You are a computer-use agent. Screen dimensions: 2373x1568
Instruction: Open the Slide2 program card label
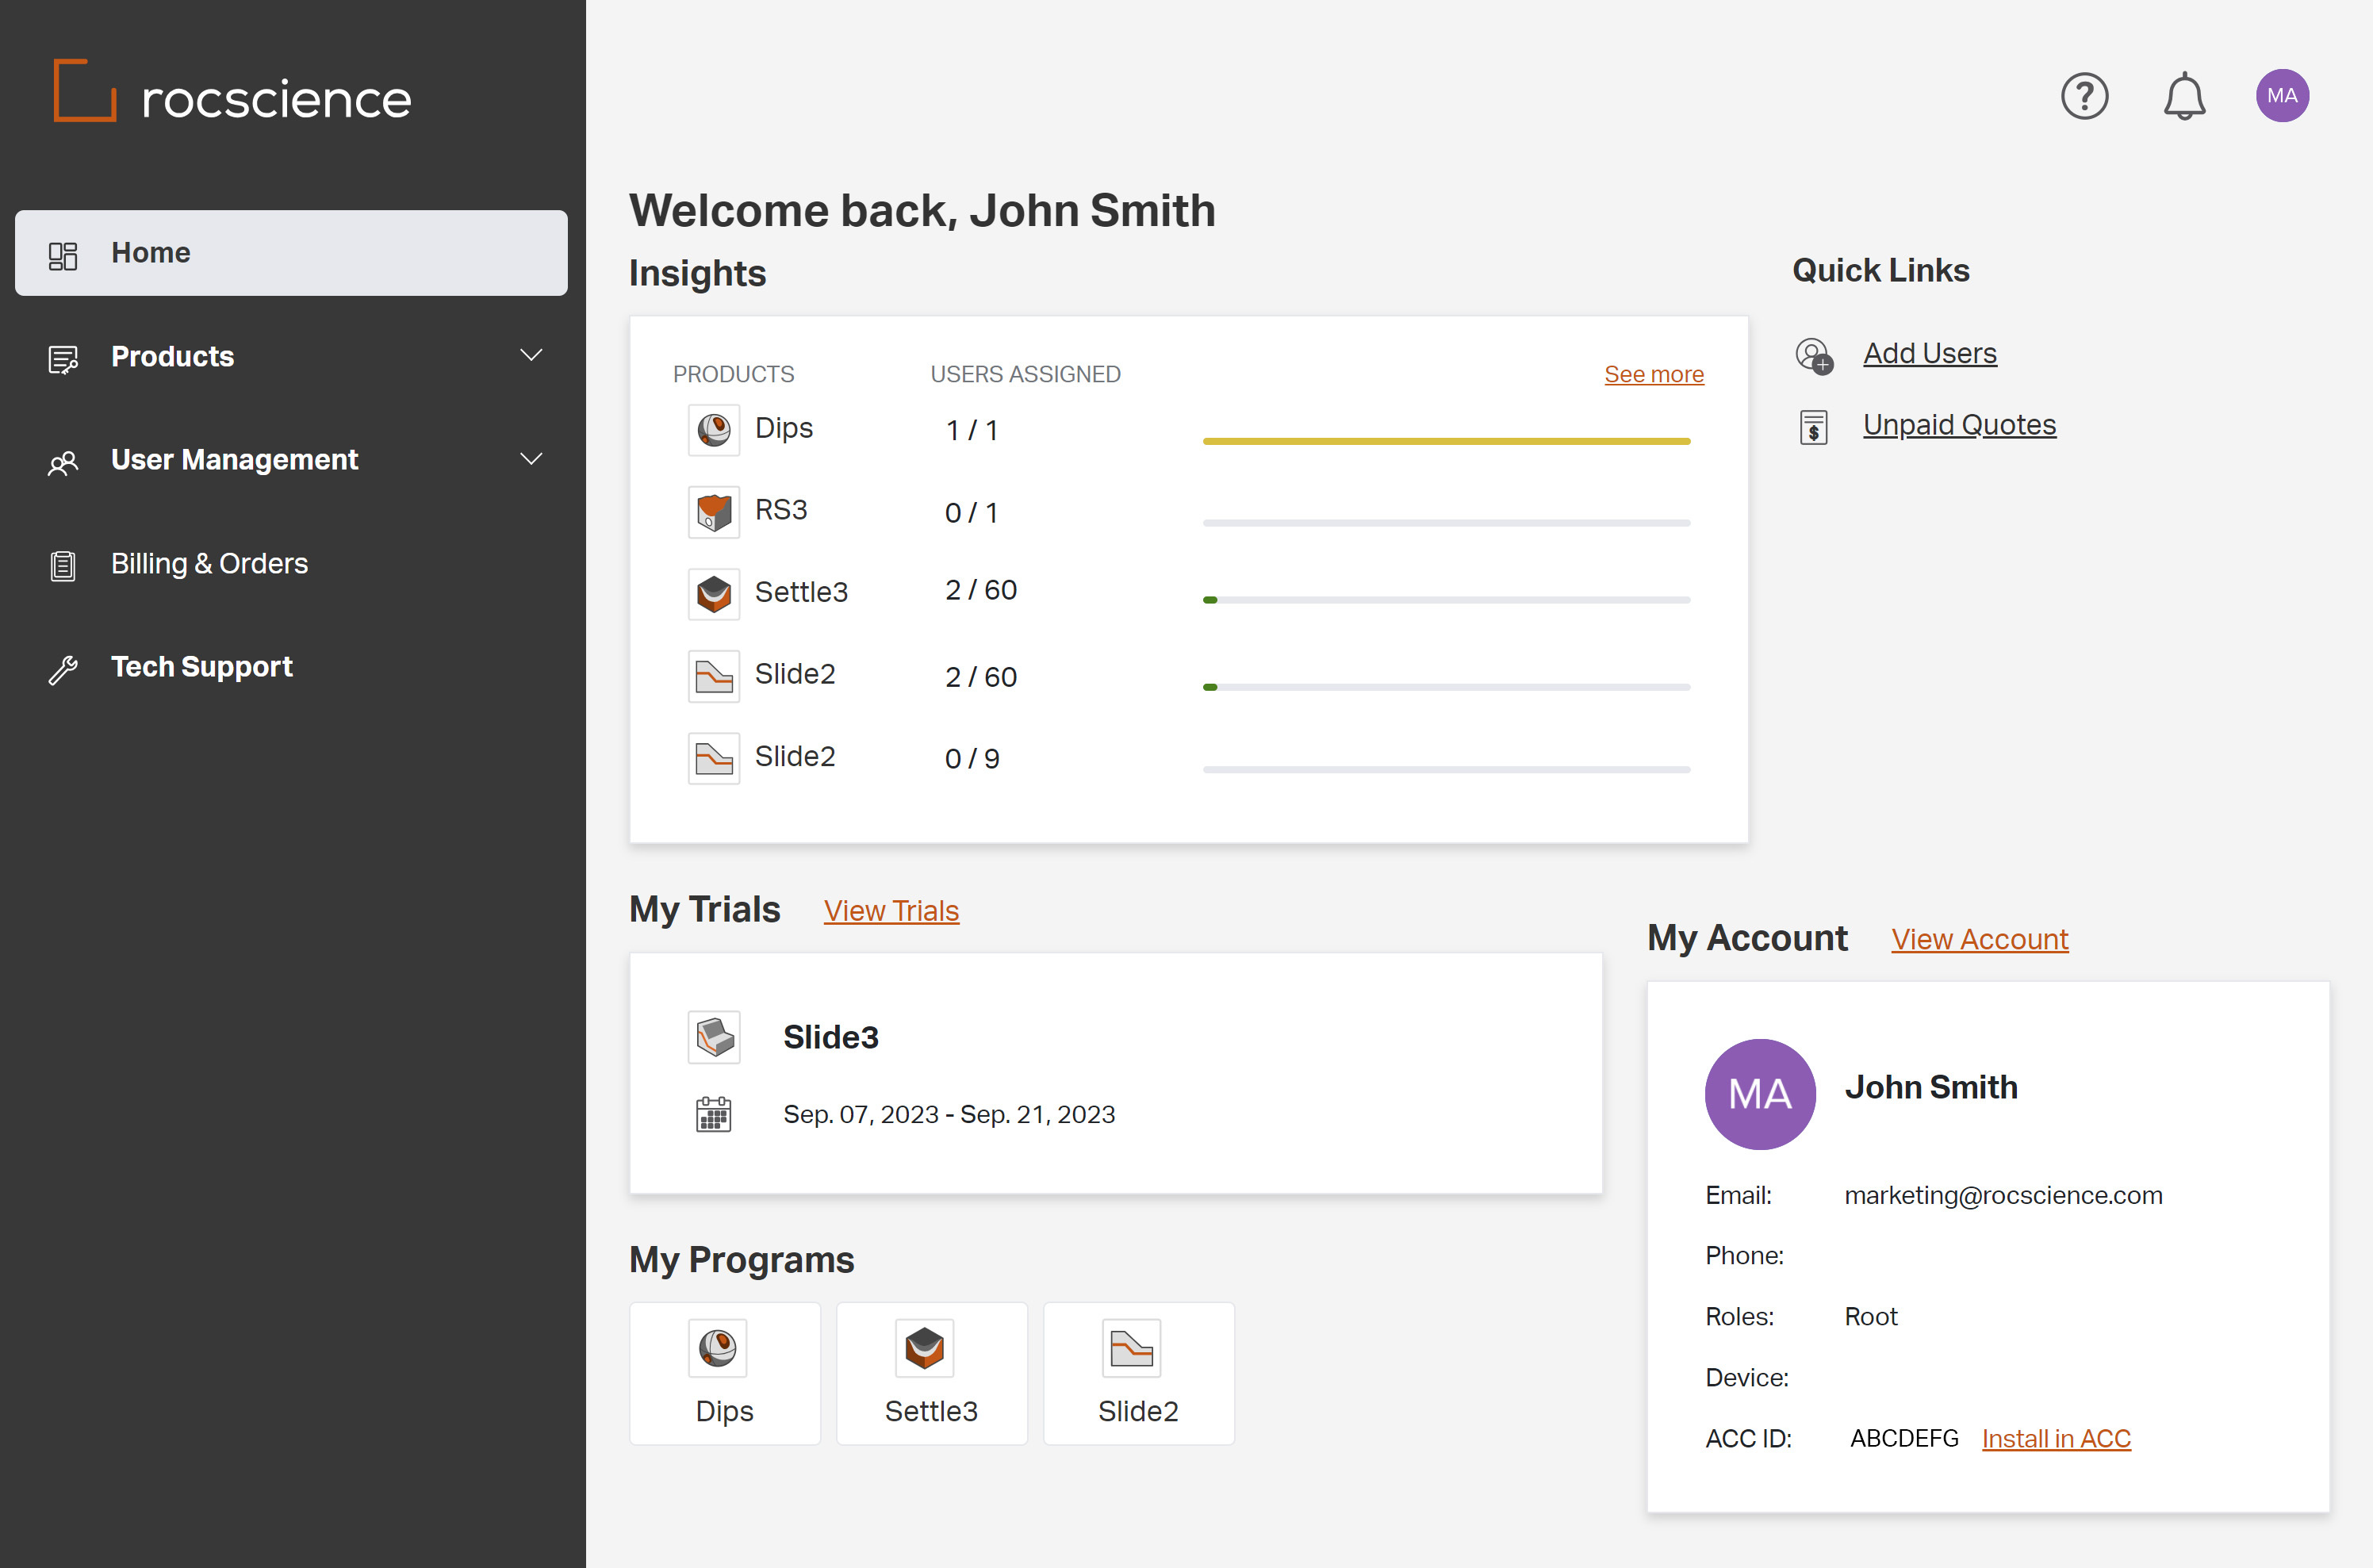tap(1138, 1411)
